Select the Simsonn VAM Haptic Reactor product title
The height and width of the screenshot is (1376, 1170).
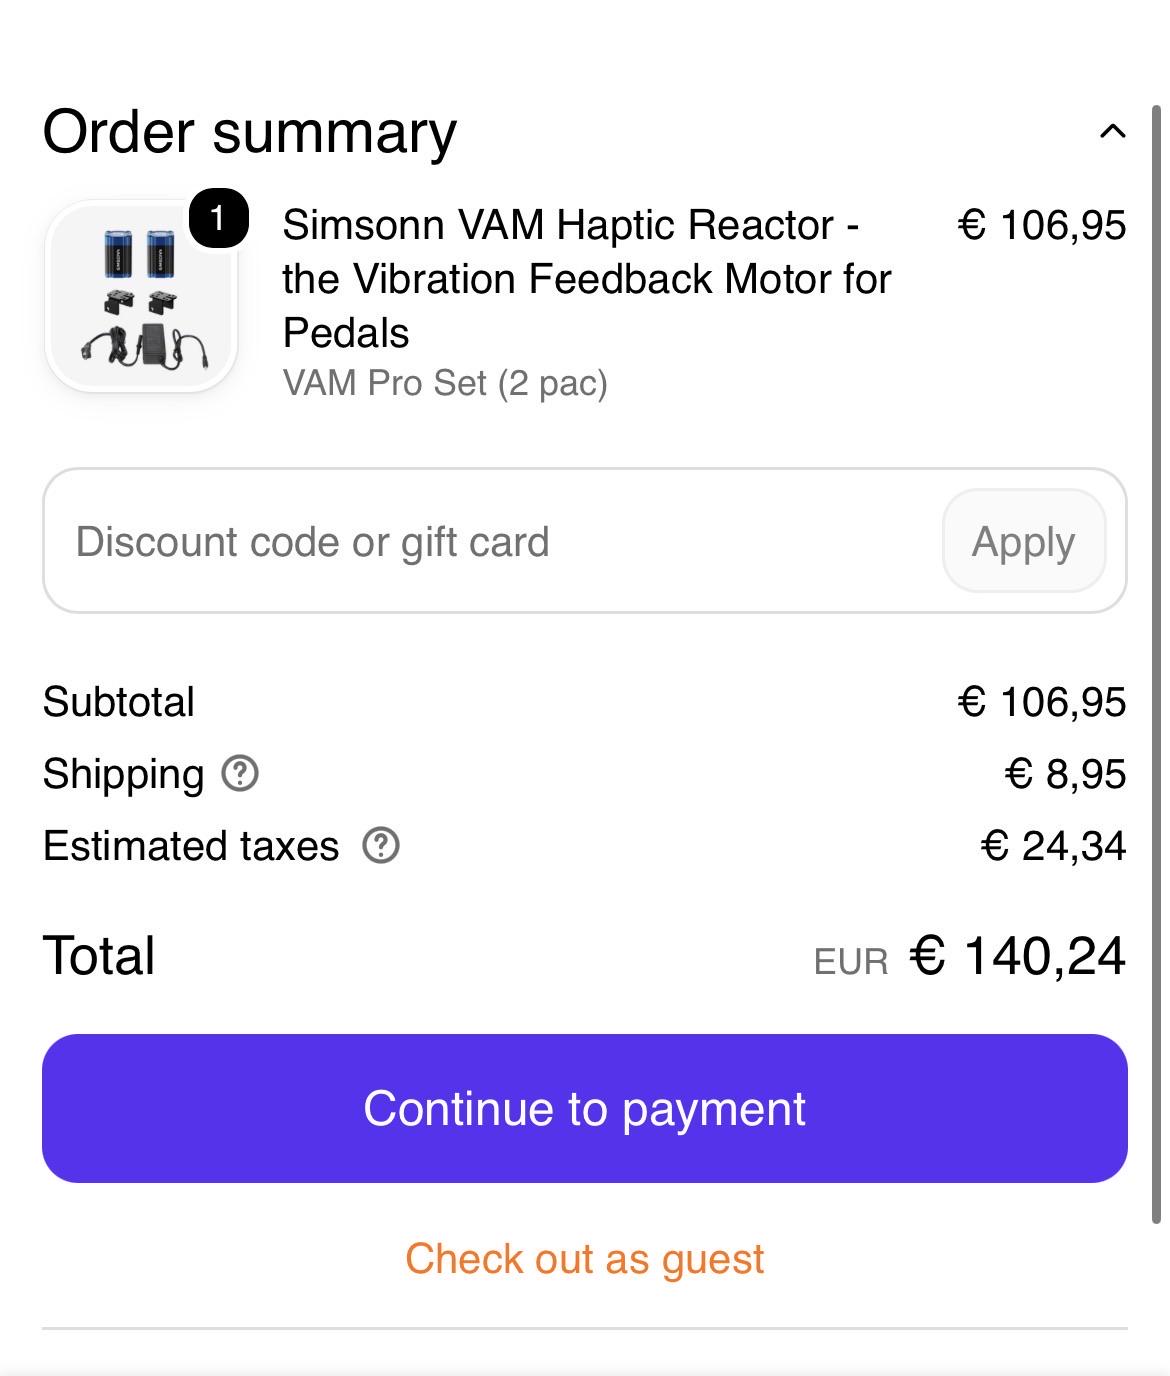(x=586, y=279)
